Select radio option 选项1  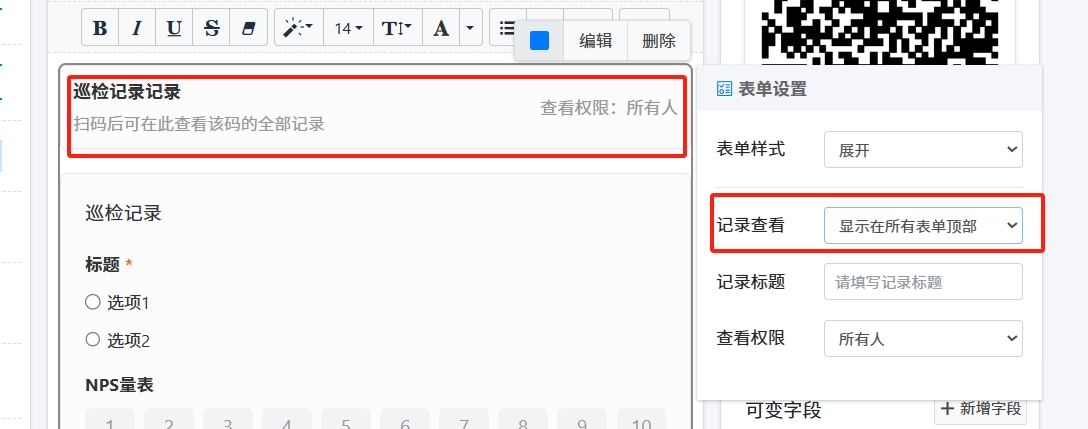93,302
